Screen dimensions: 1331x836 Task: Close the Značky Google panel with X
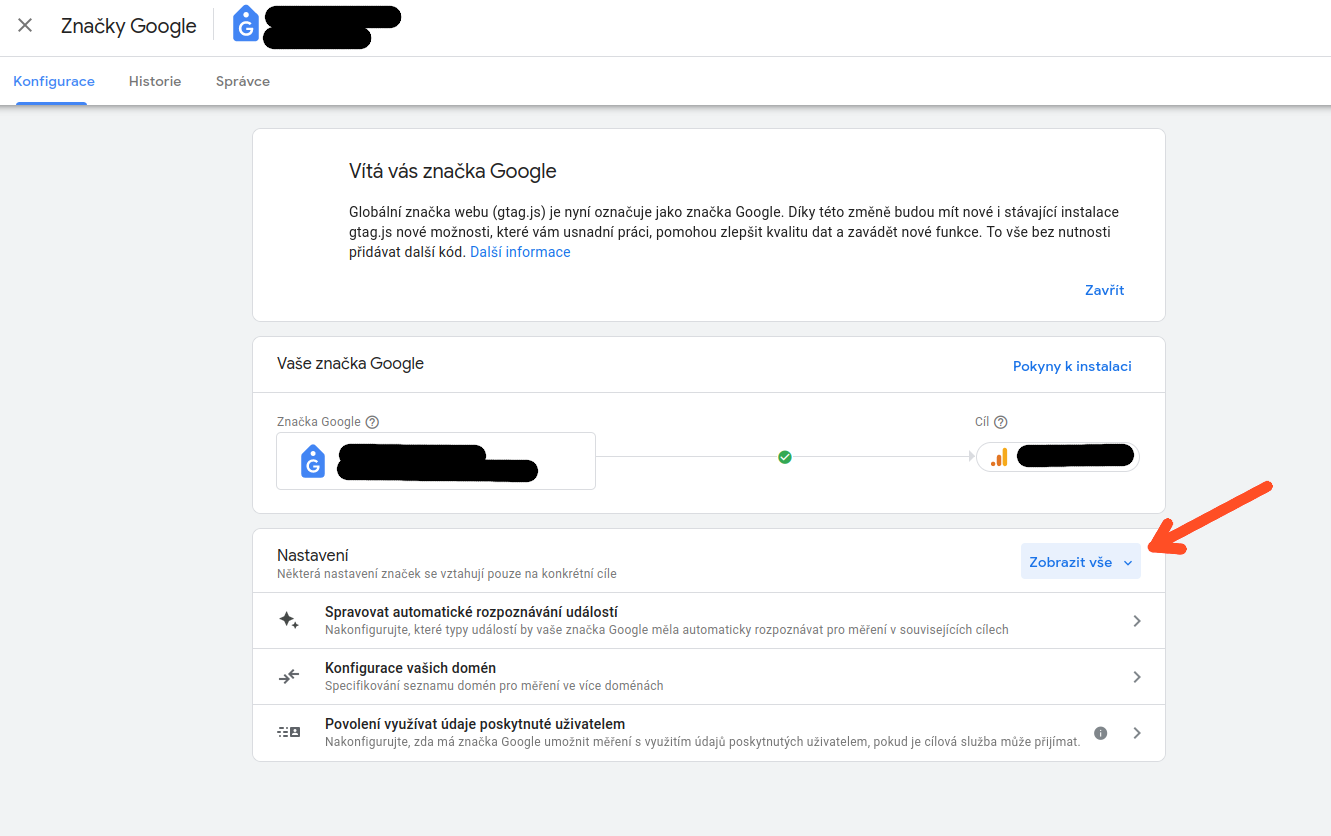pyautogui.click(x=25, y=26)
